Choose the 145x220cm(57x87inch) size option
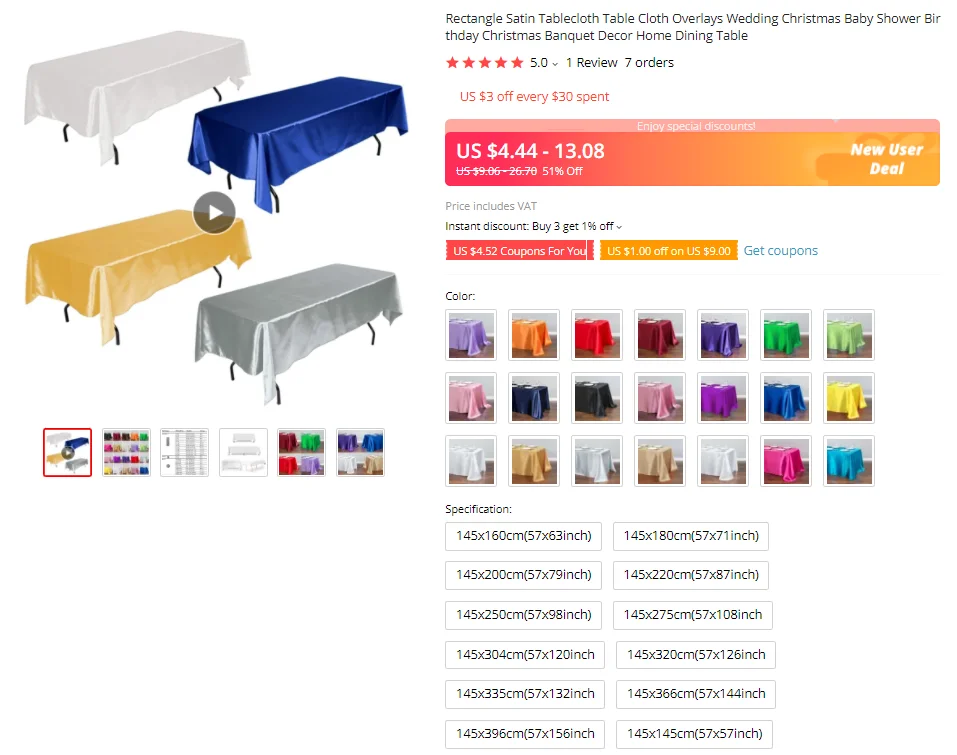 tap(691, 575)
